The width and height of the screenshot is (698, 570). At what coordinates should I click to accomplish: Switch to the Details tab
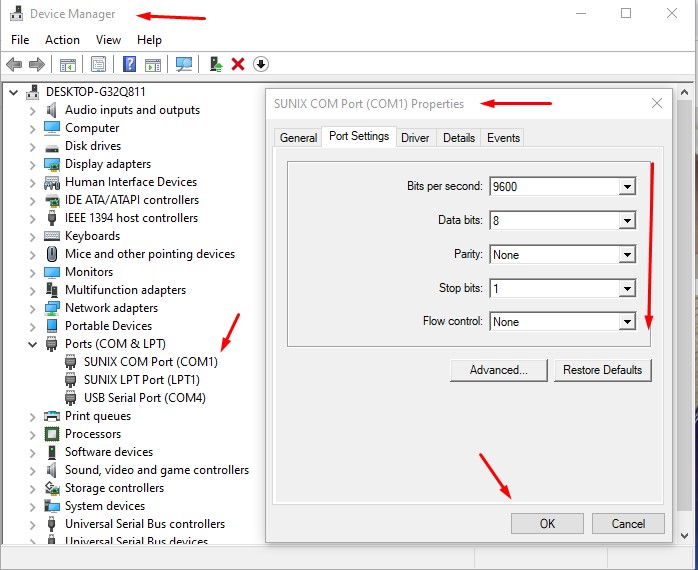[x=459, y=138]
